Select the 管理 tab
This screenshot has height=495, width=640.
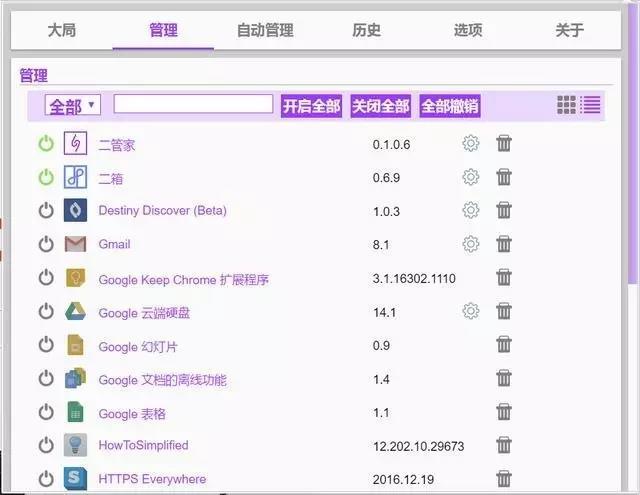(163, 30)
